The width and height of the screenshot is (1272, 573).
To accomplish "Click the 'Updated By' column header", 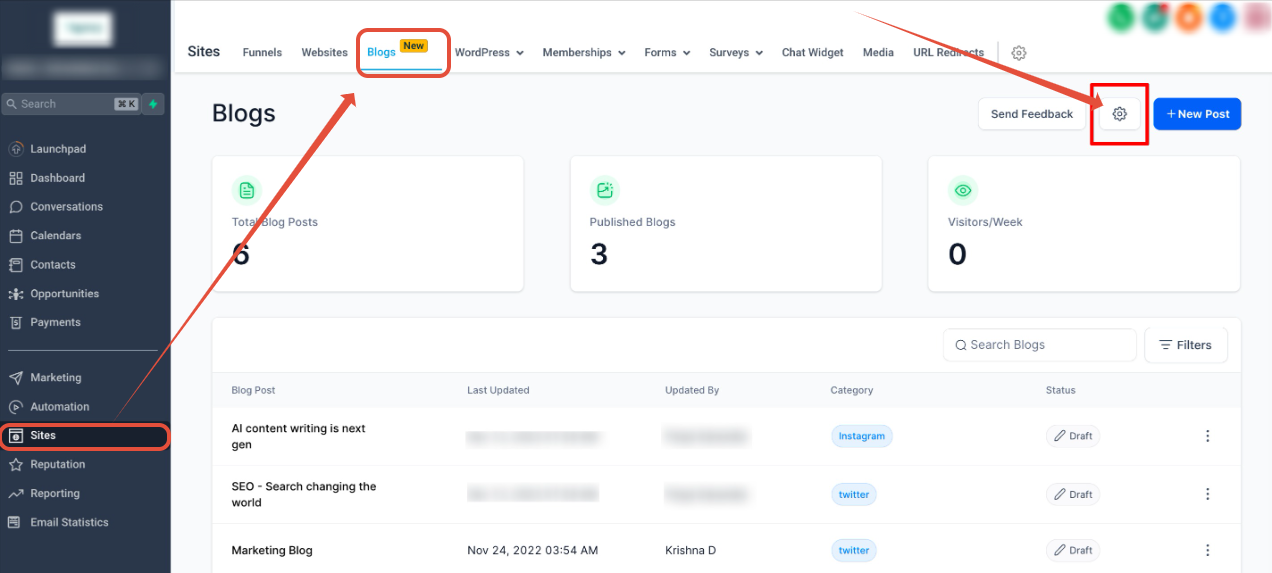I will pyautogui.click(x=692, y=390).
